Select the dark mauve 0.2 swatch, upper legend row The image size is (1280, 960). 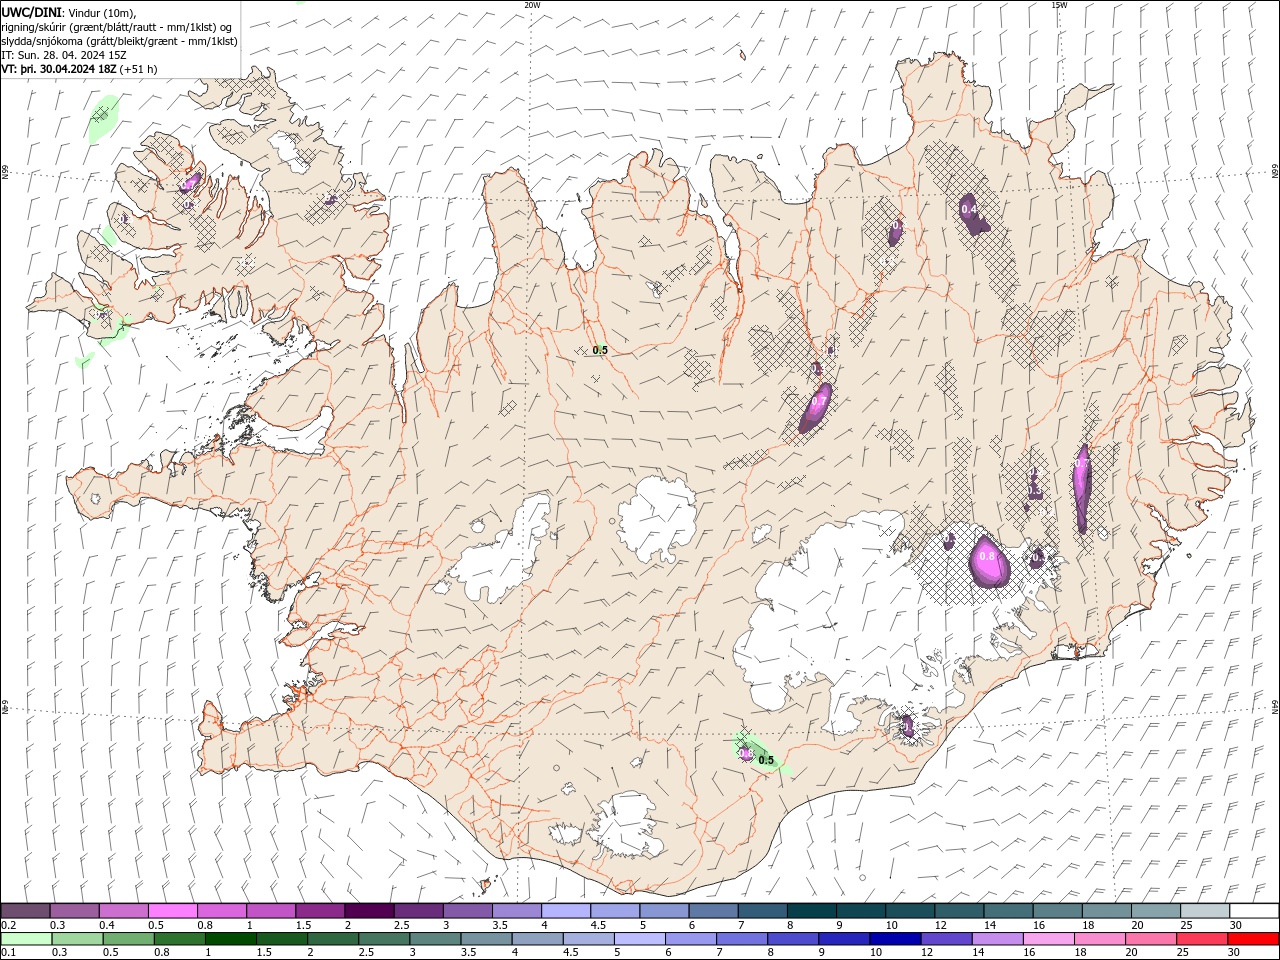(x=25, y=911)
